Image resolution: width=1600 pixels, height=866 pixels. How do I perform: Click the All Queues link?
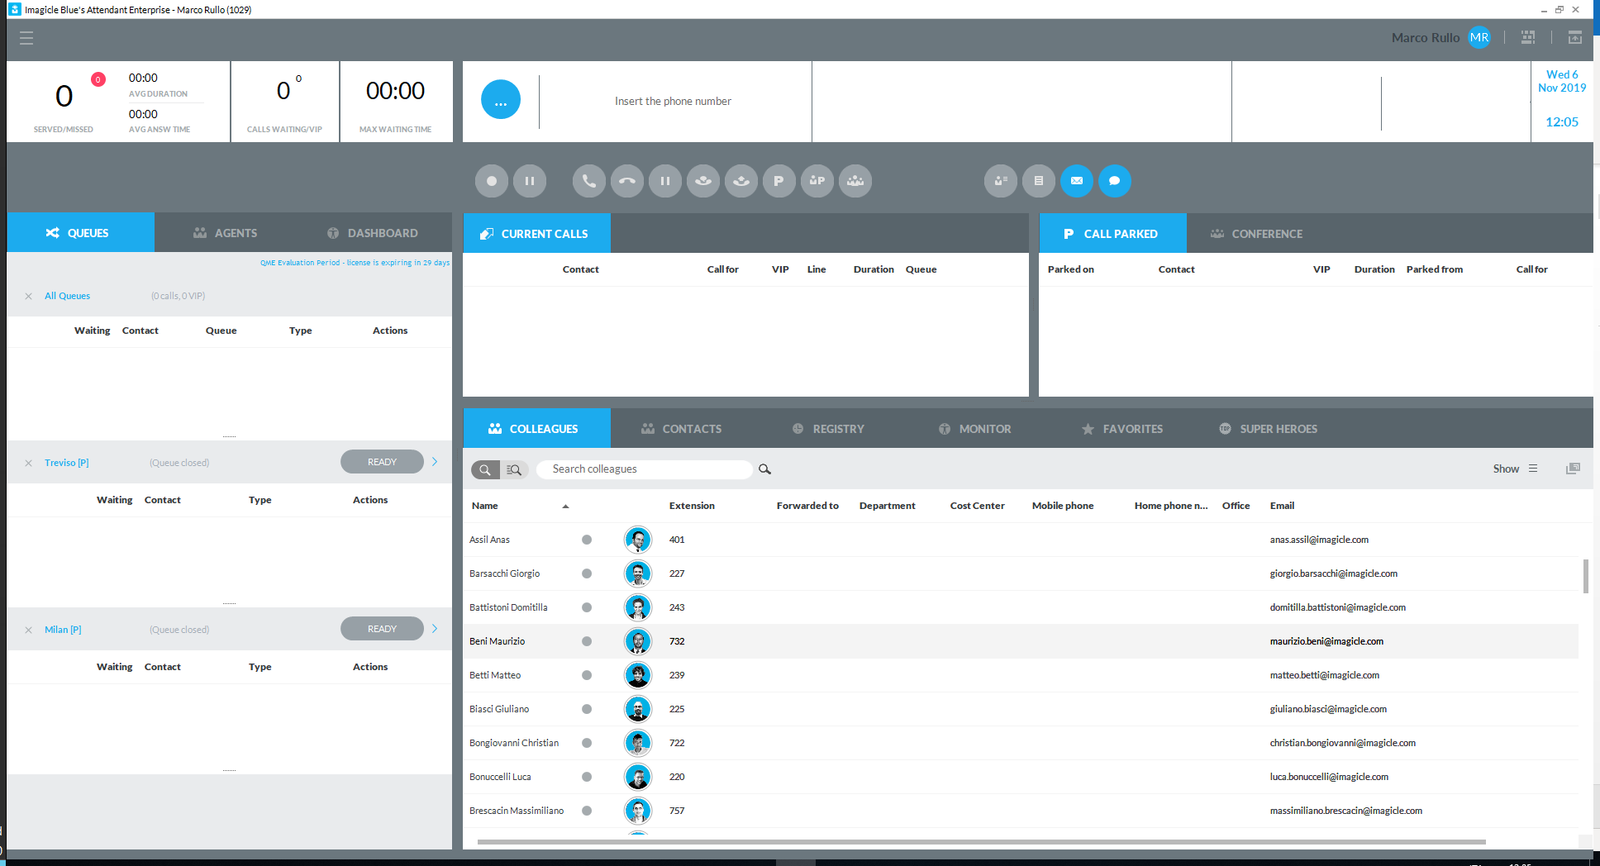[67, 296]
